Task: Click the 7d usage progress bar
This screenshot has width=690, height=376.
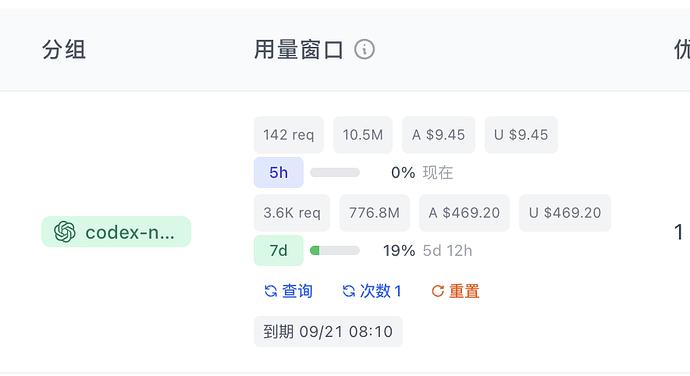Action: click(335, 251)
